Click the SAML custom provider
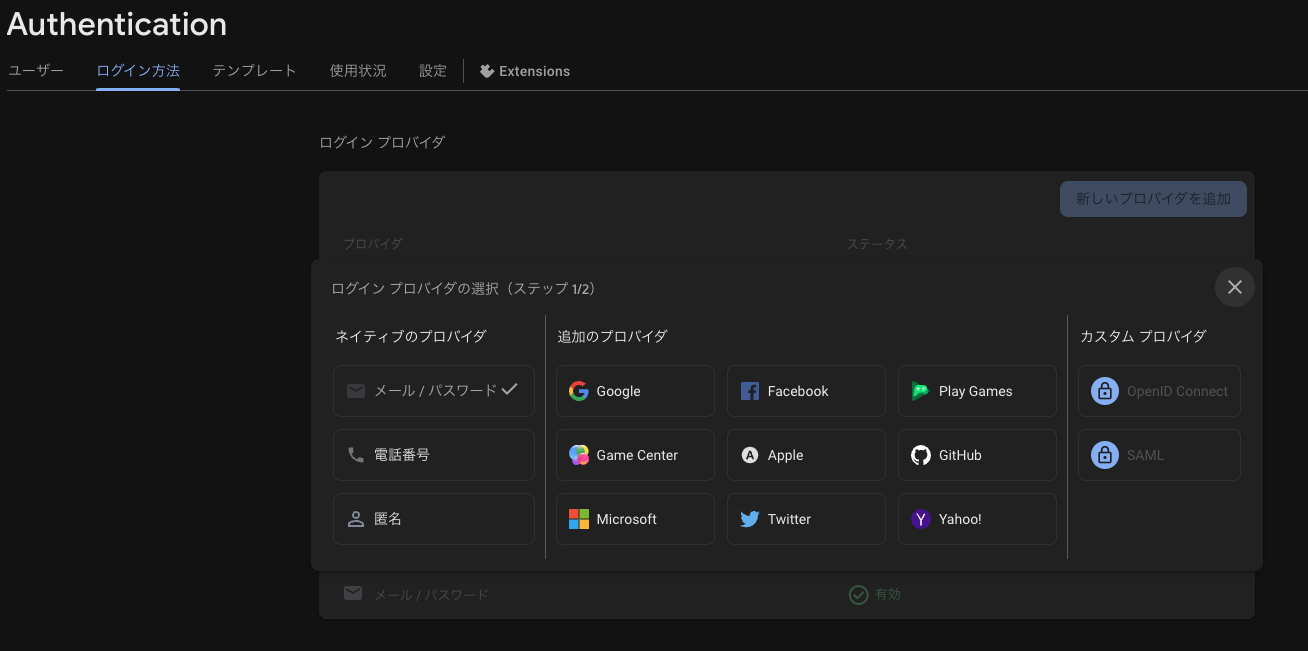Image resolution: width=1308 pixels, height=651 pixels. pyautogui.click(x=1159, y=455)
